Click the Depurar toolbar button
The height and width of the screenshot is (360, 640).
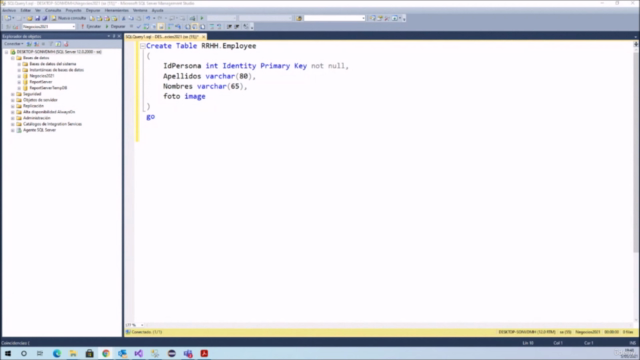coord(116,27)
